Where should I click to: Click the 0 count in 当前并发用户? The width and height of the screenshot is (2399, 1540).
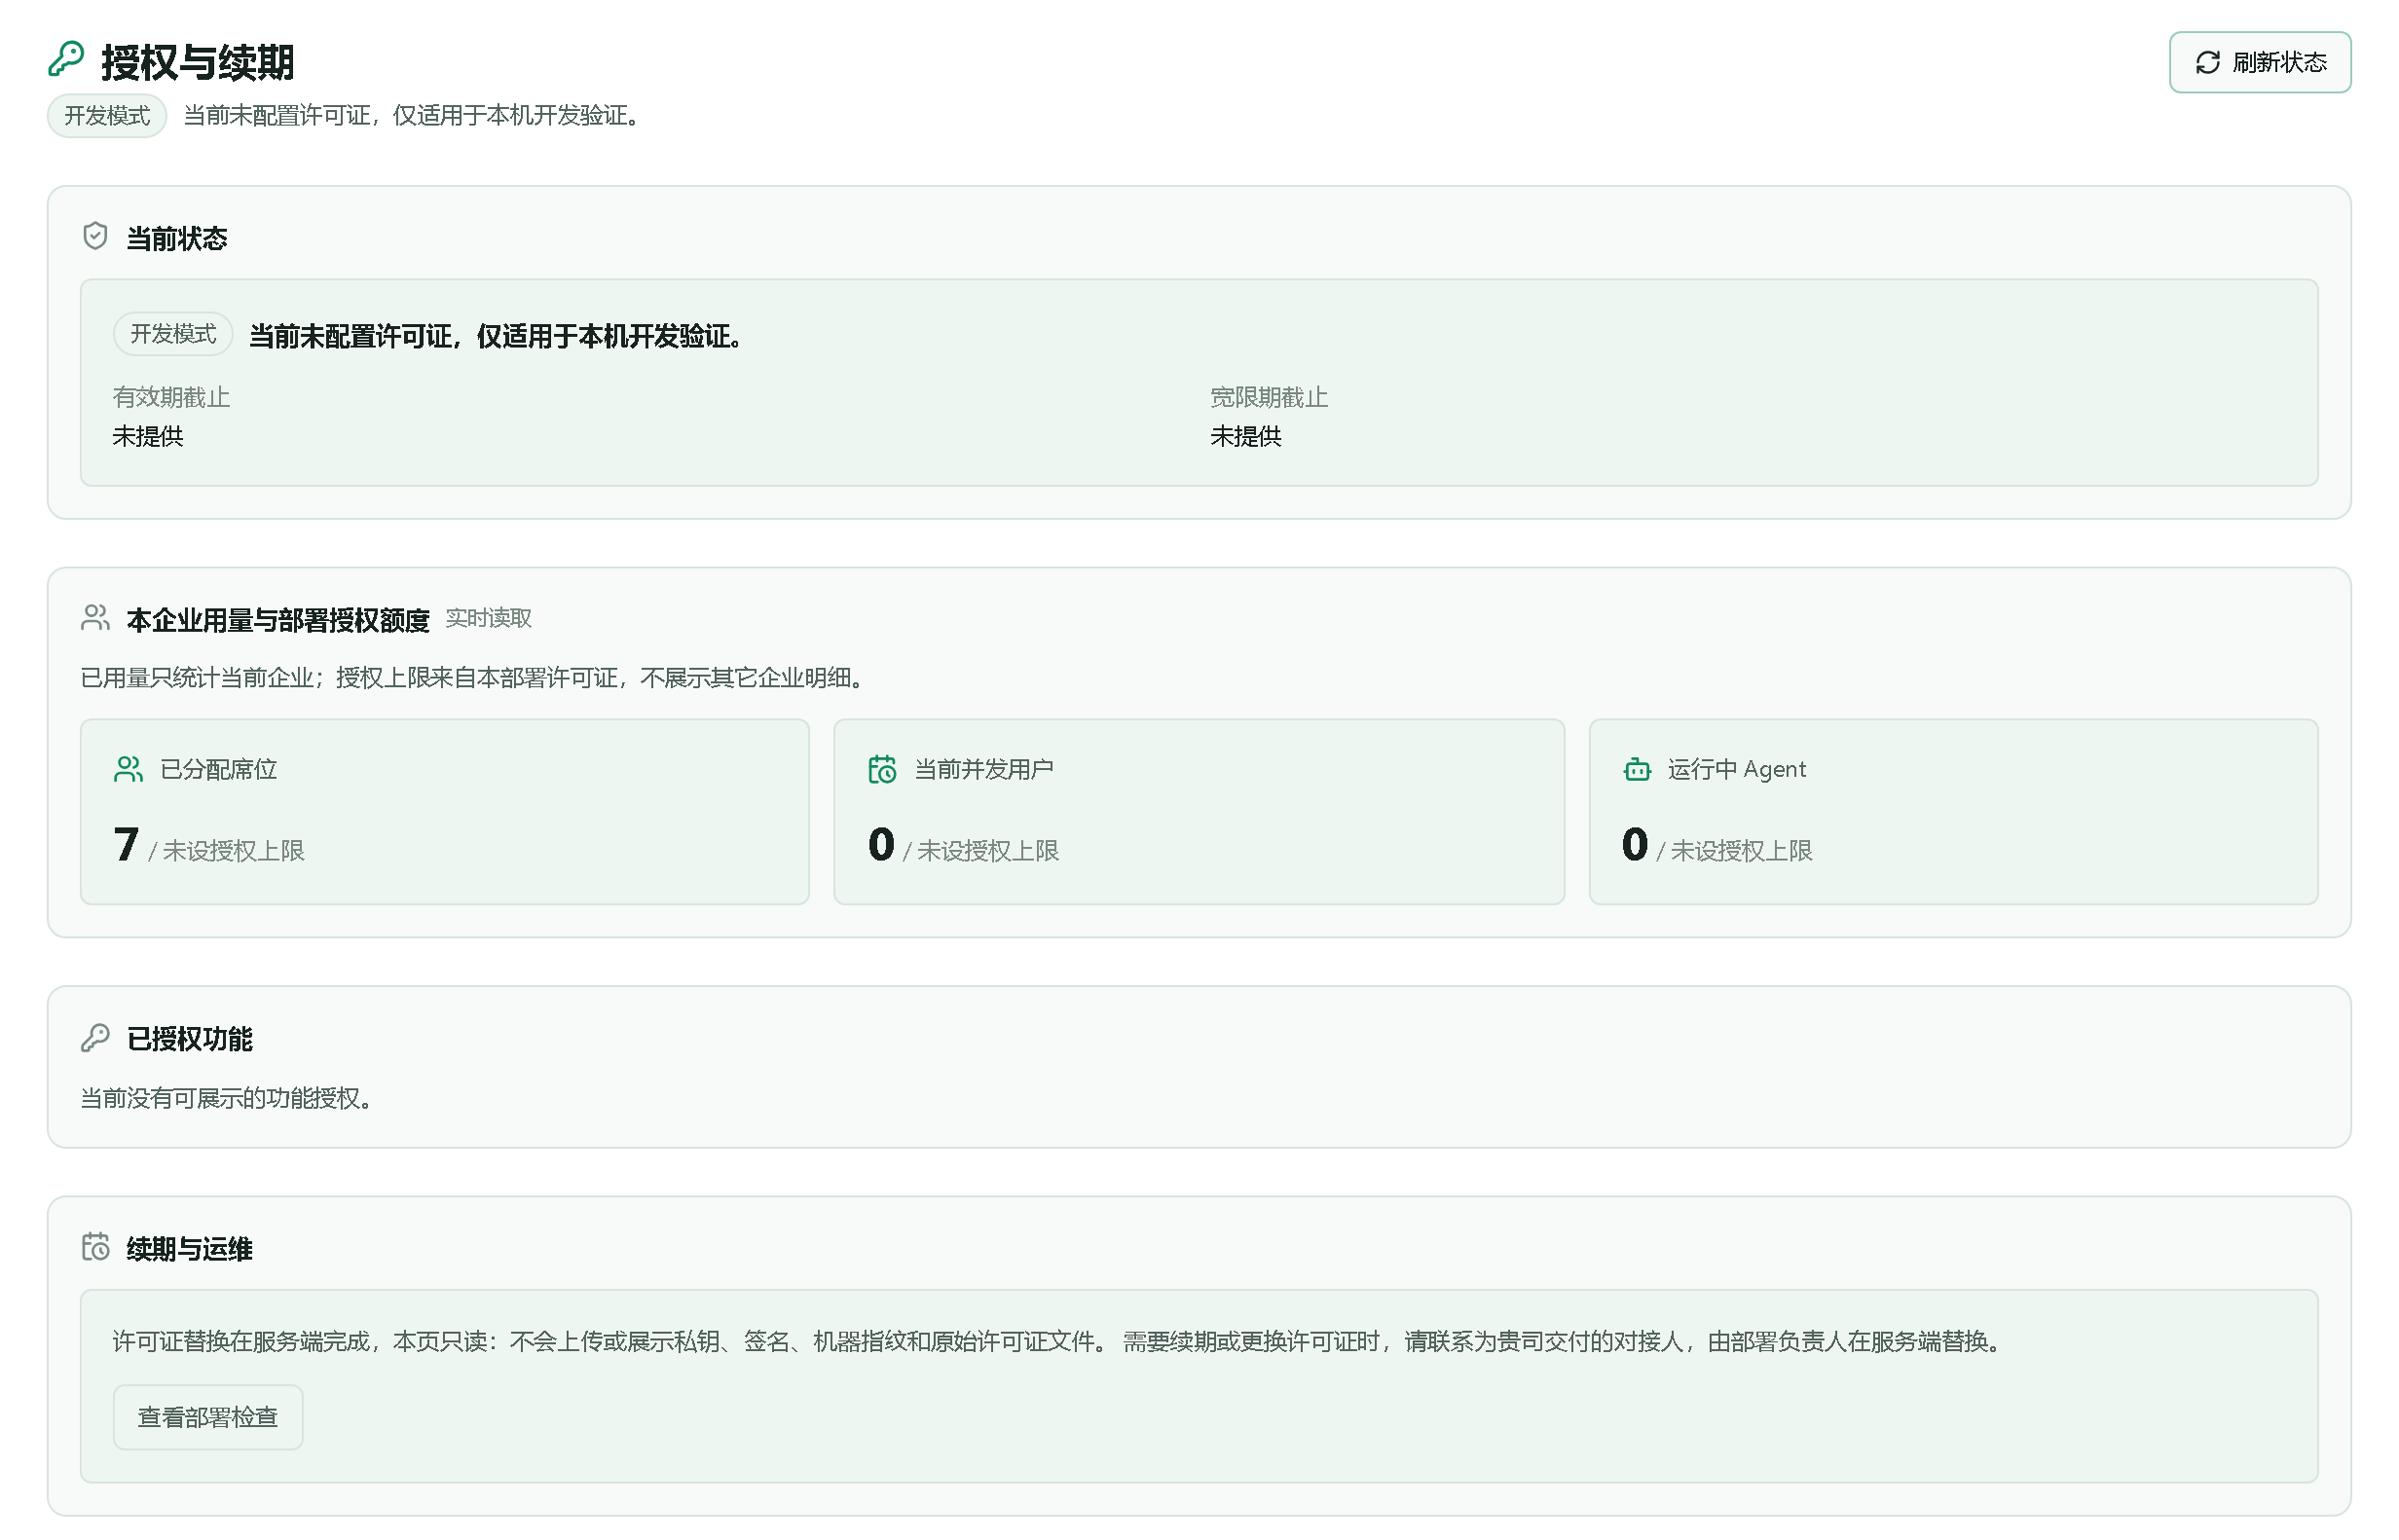(881, 845)
